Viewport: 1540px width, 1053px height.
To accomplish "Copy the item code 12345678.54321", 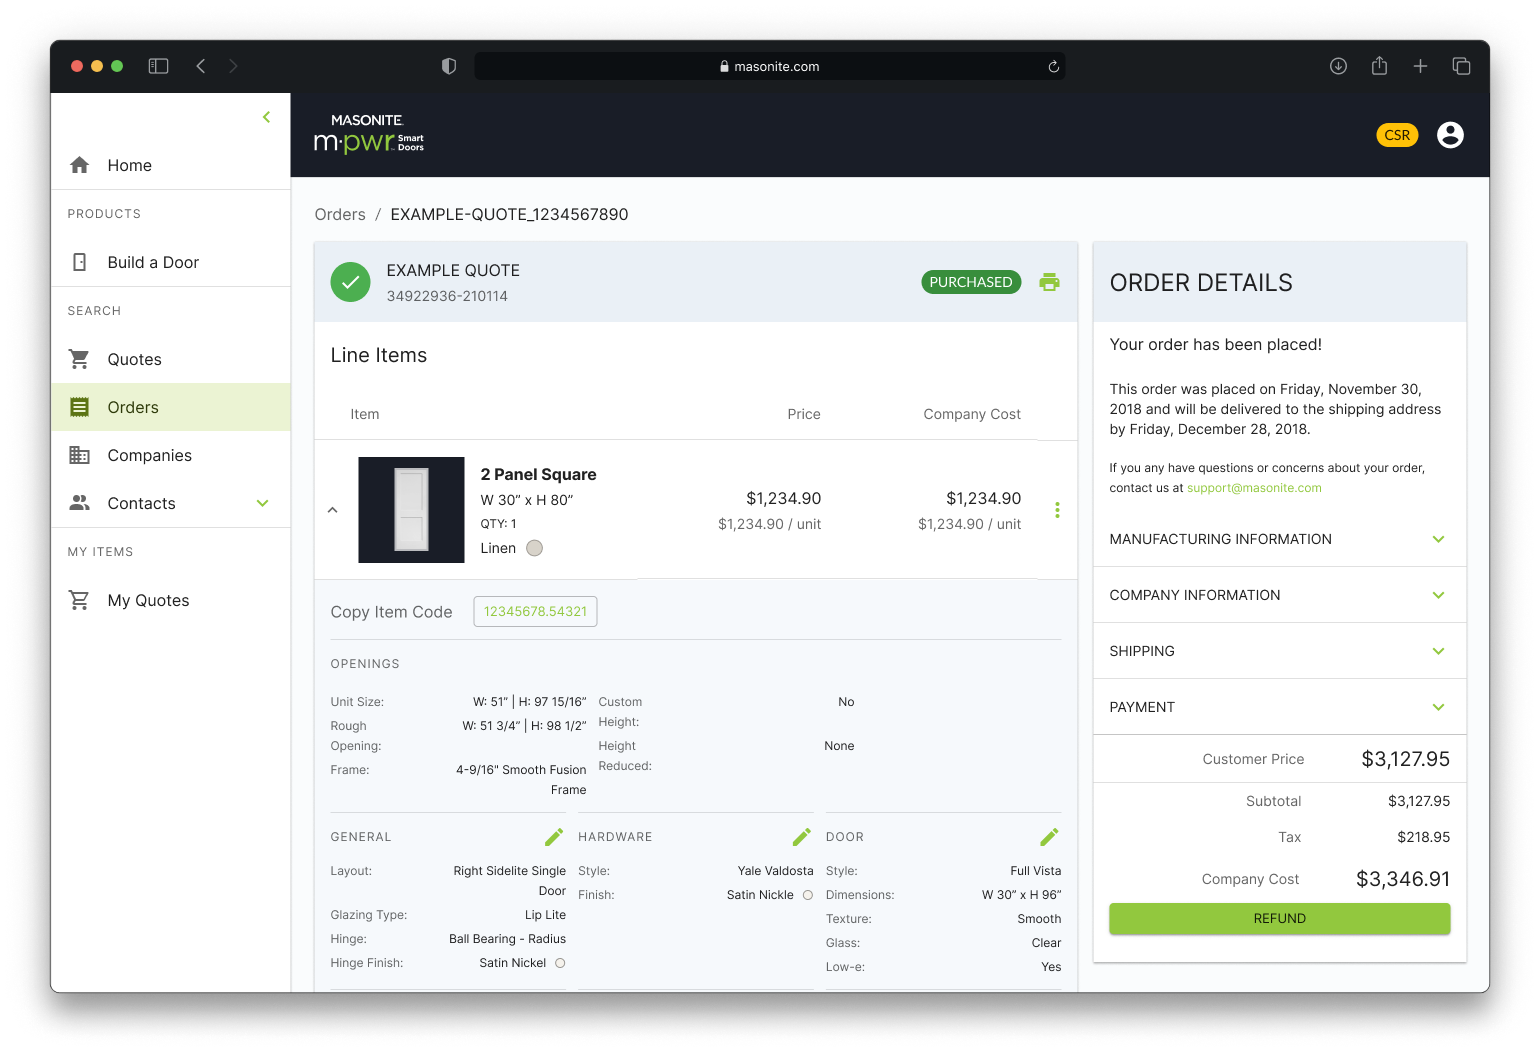I will pyautogui.click(x=535, y=612).
